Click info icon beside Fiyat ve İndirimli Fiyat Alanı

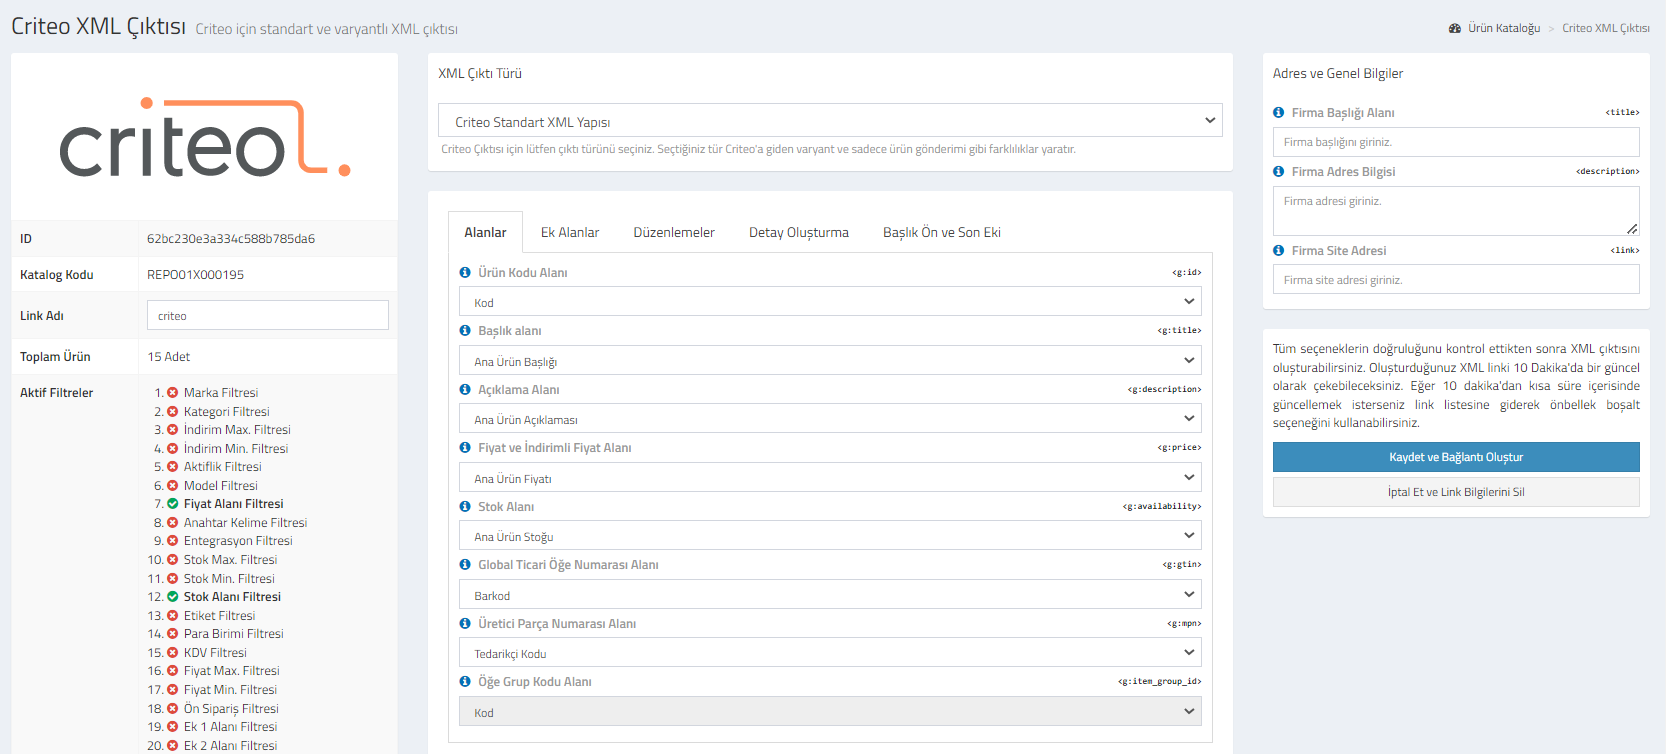click(465, 447)
